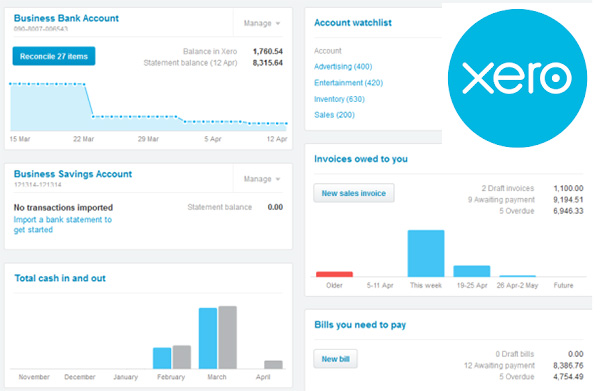The image size is (600, 391).
Task: Open the Business Savings Account heading link
Action: (x=73, y=174)
